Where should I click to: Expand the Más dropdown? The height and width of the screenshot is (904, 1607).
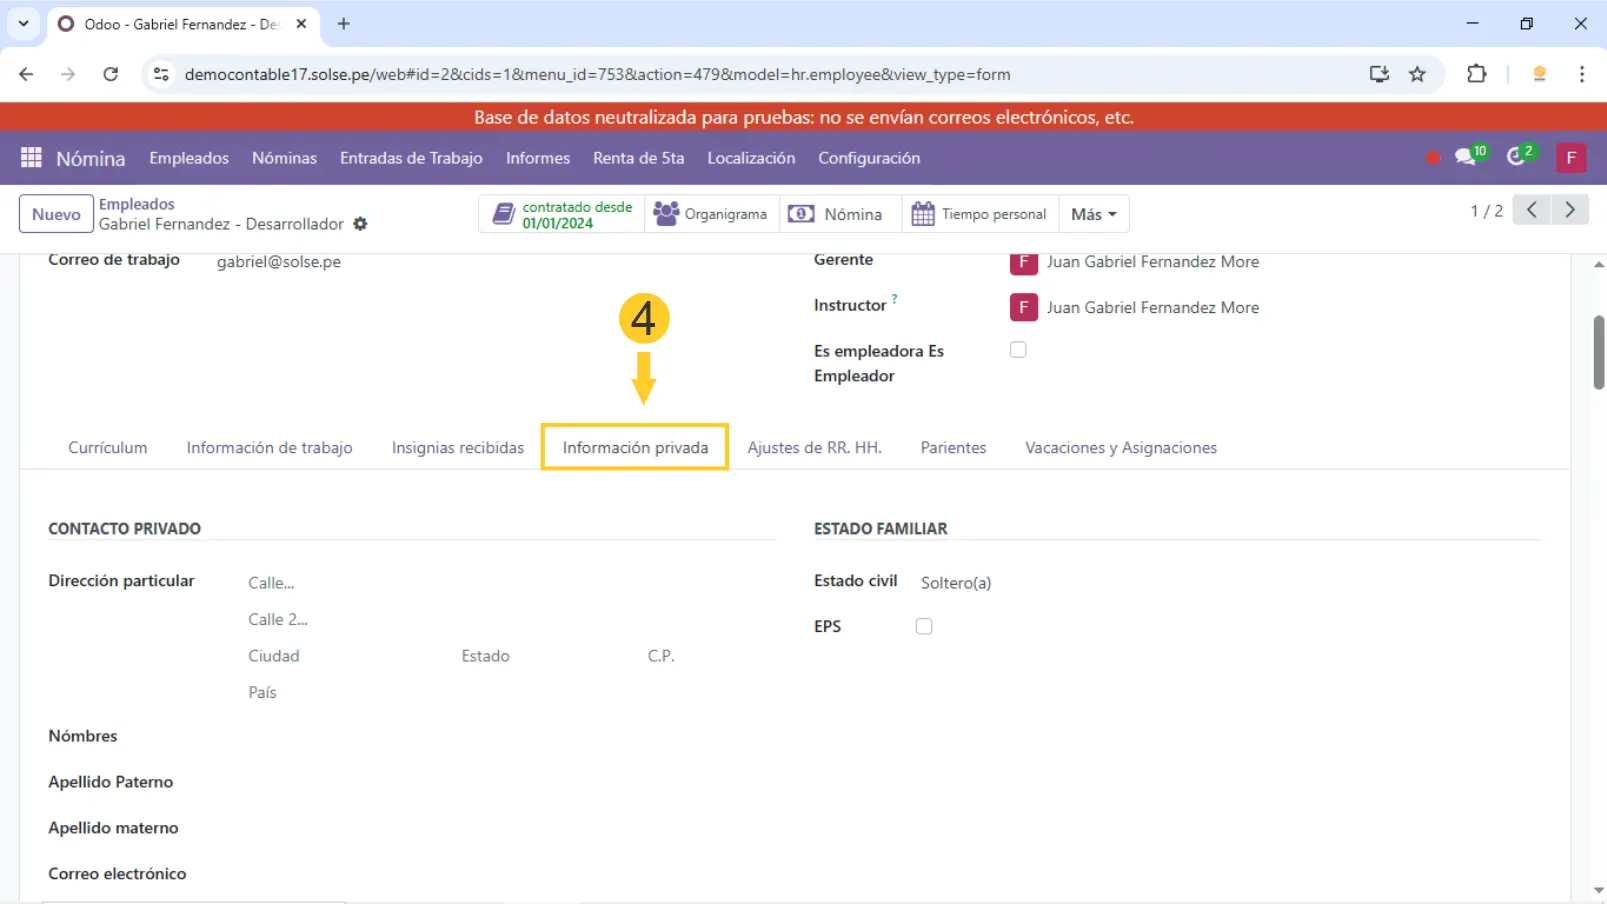(1093, 214)
